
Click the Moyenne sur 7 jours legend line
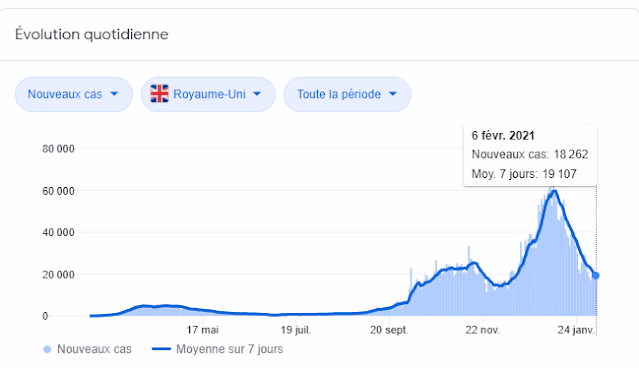(x=161, y=349)
